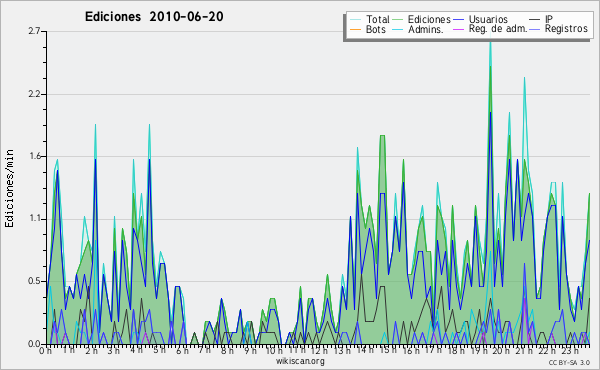Click the "6 h" hour label
This screenshot has height=370, width=600.
click(x=182, y=350)
